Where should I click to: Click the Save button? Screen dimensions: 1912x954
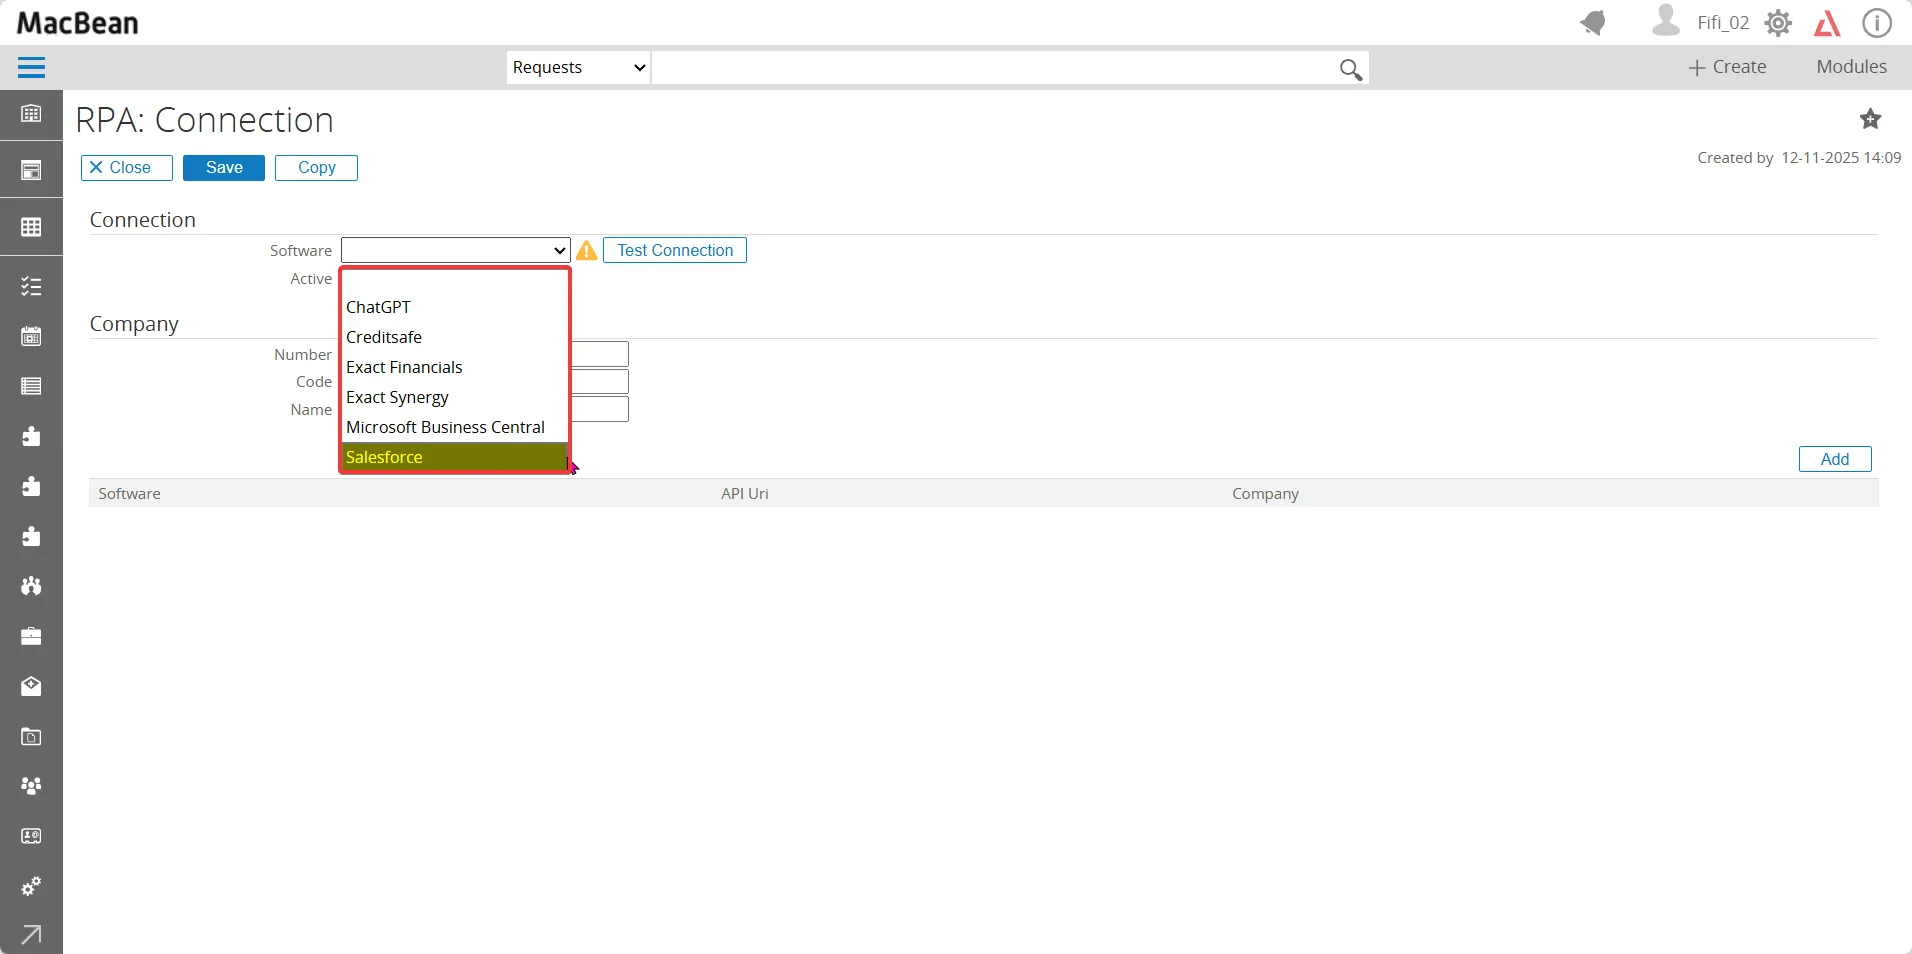click(224, 167)
